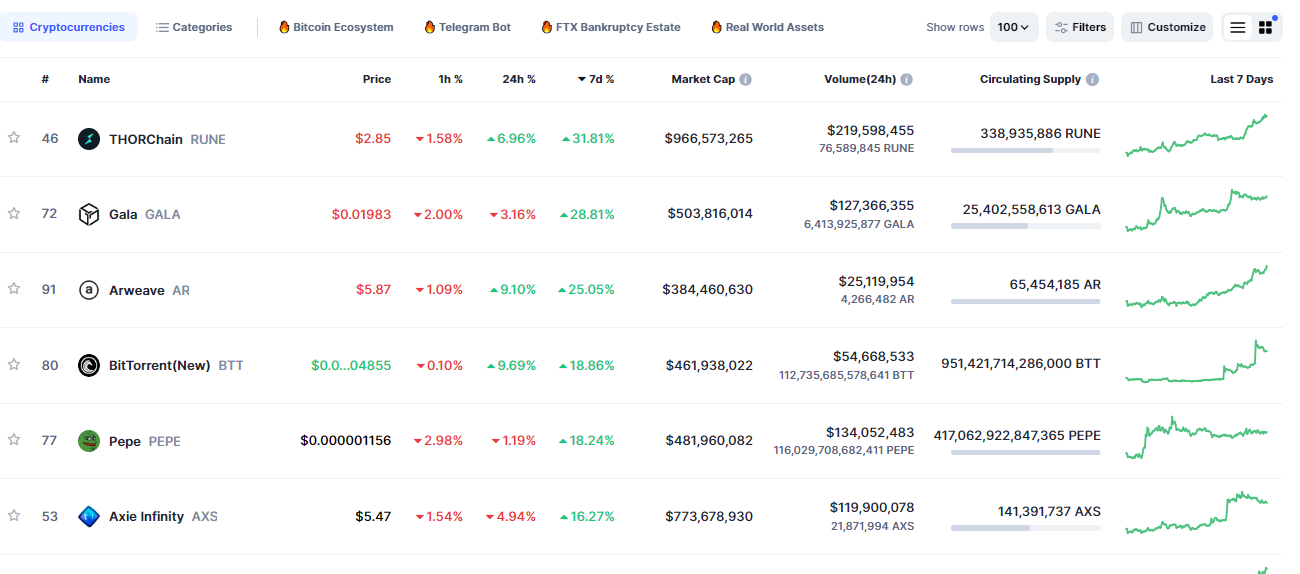The image size is (1300, 574).
Task: Switch to the Categories tab
Action: (194, 27)
